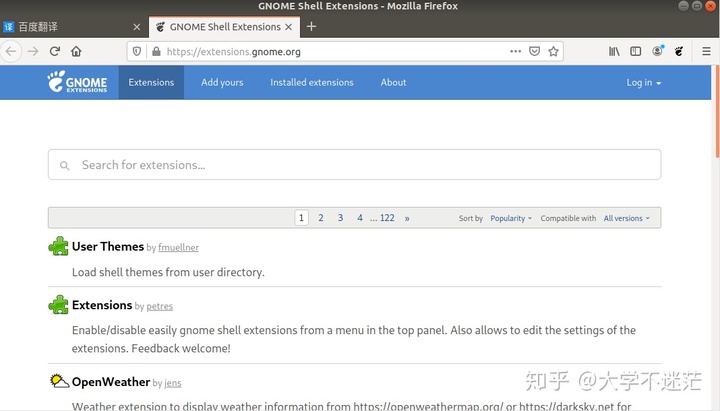Go to page 3 of results
The image size is (720, 411).
pos(340,218)
